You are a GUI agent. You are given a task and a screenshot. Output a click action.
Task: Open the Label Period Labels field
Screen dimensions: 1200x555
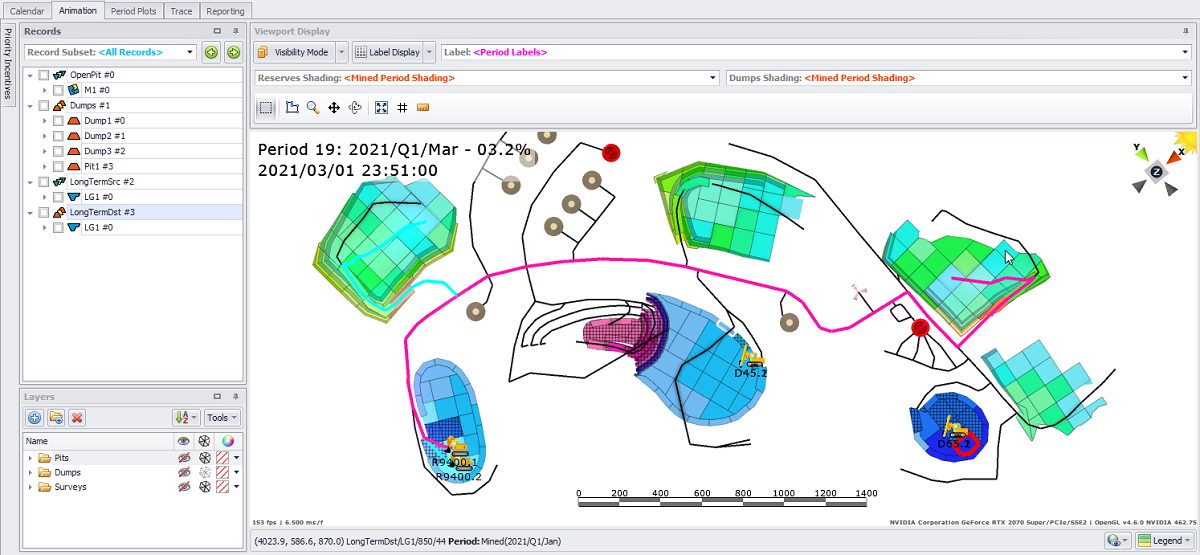(x=816, y=52)
